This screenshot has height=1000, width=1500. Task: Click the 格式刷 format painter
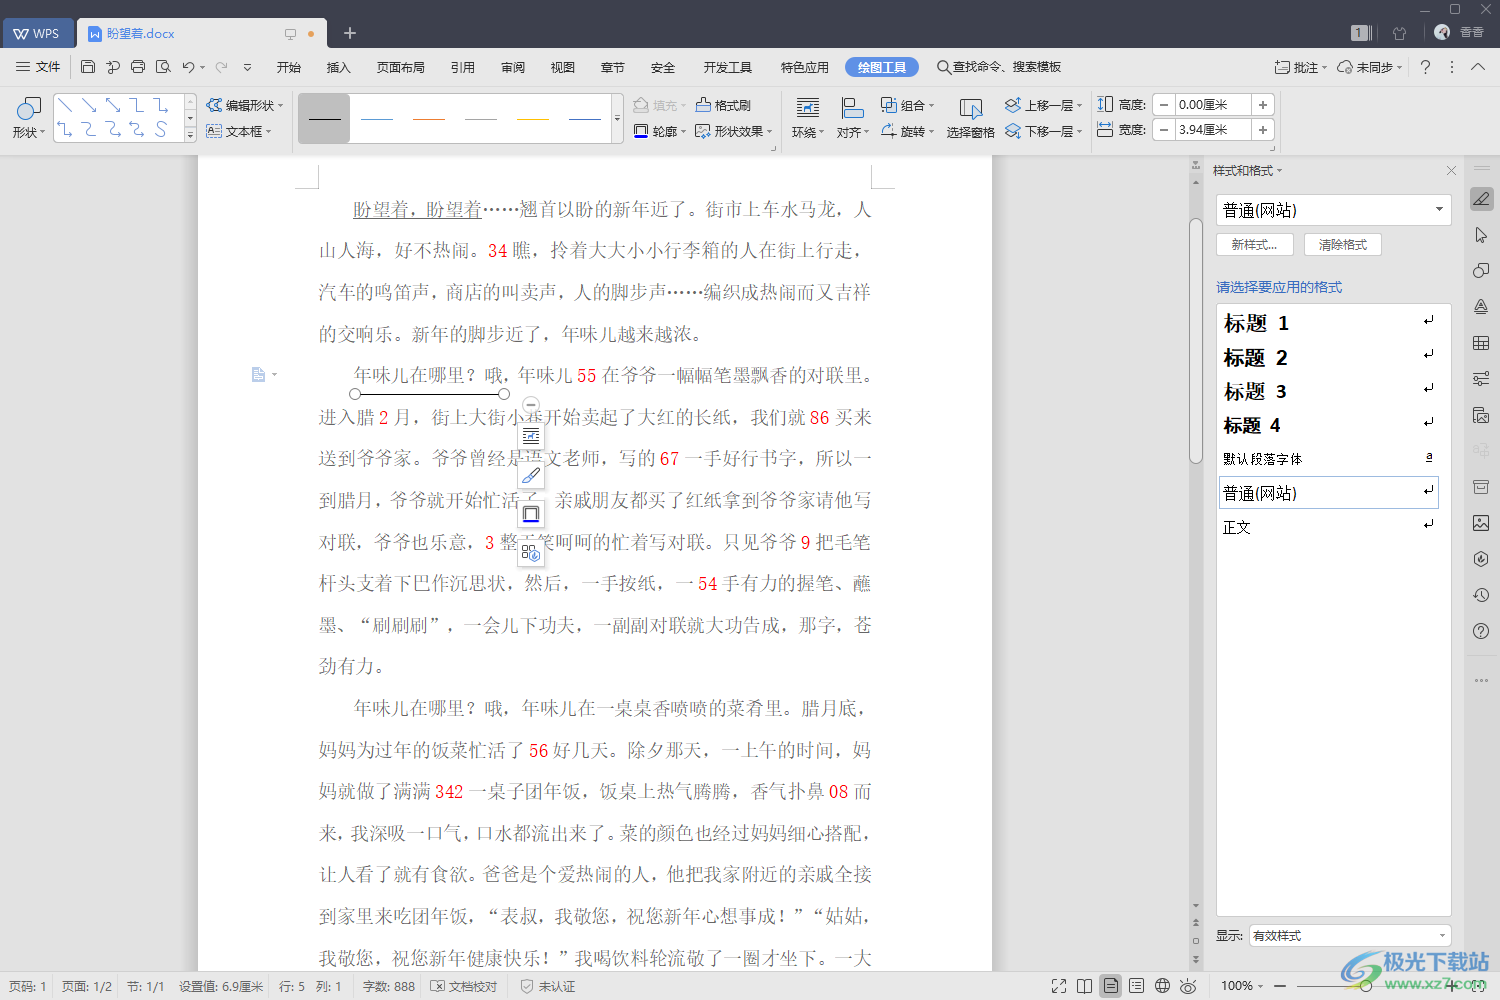point(723,105)
